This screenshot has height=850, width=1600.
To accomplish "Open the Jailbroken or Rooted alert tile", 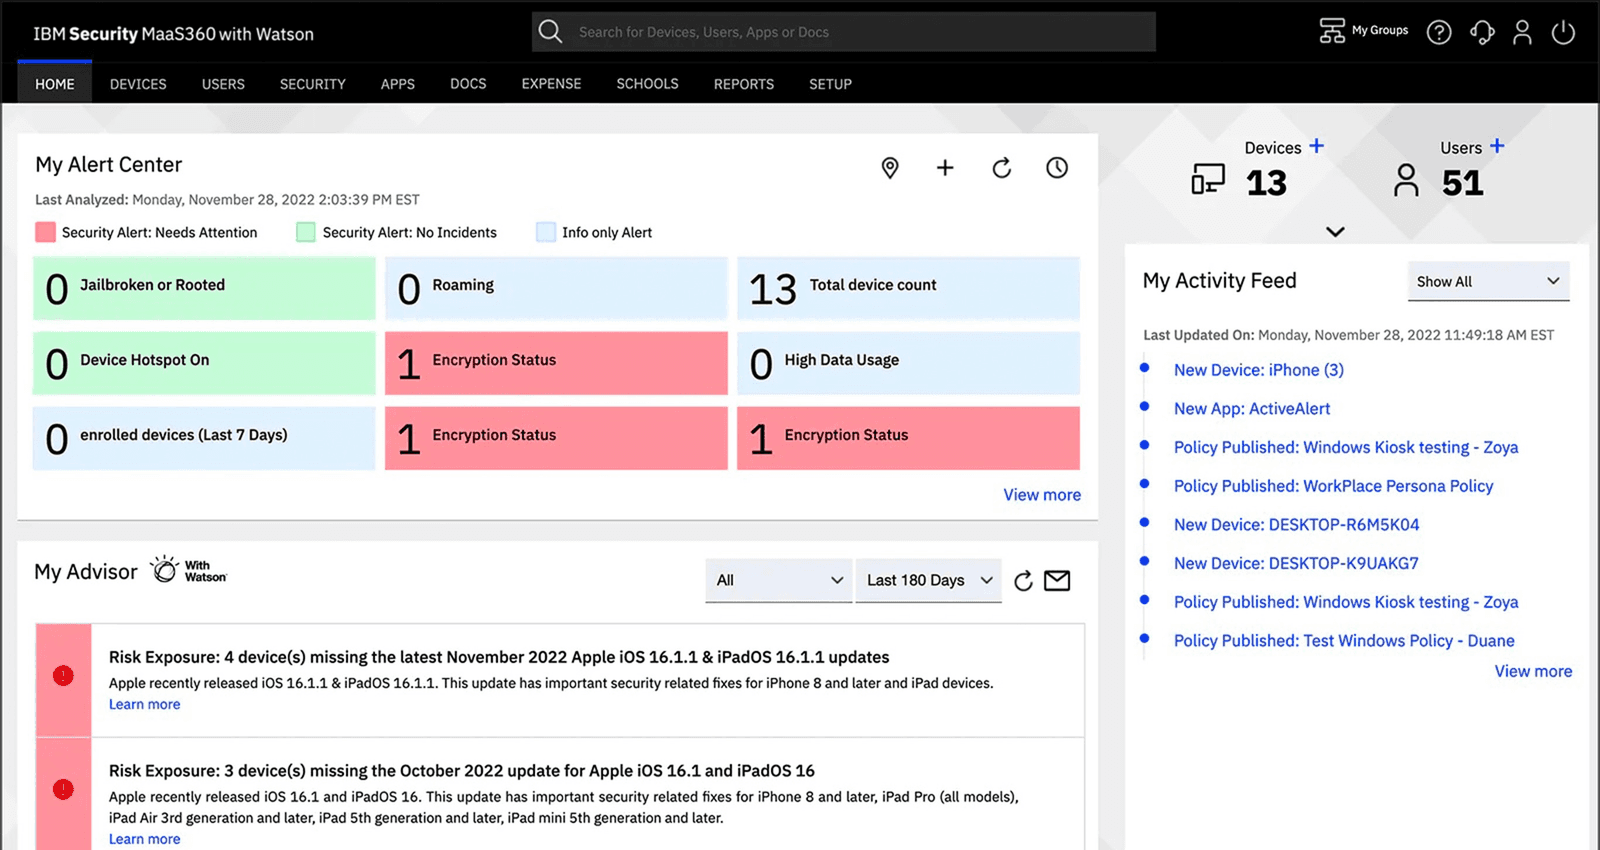I will point(204,288).
